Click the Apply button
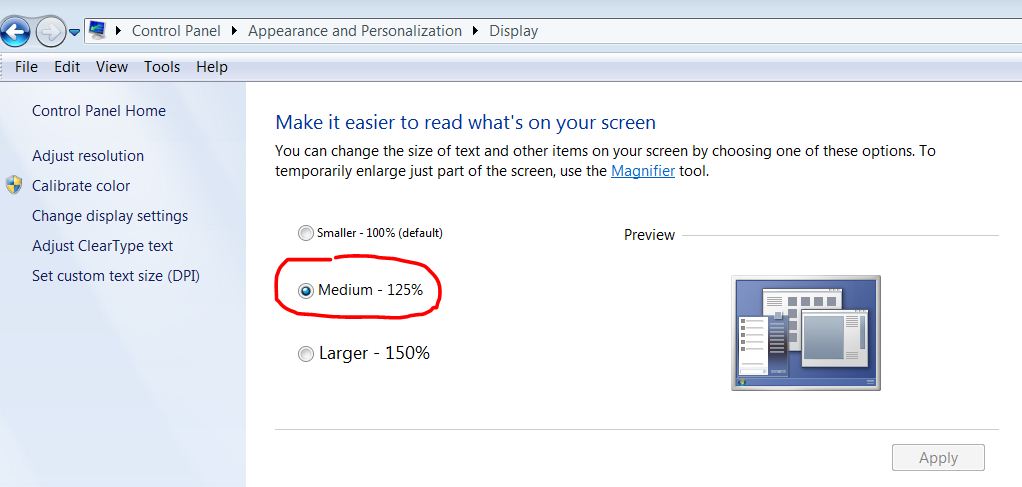The width and height of the screenshot is (1022, 487). [938, 458]
